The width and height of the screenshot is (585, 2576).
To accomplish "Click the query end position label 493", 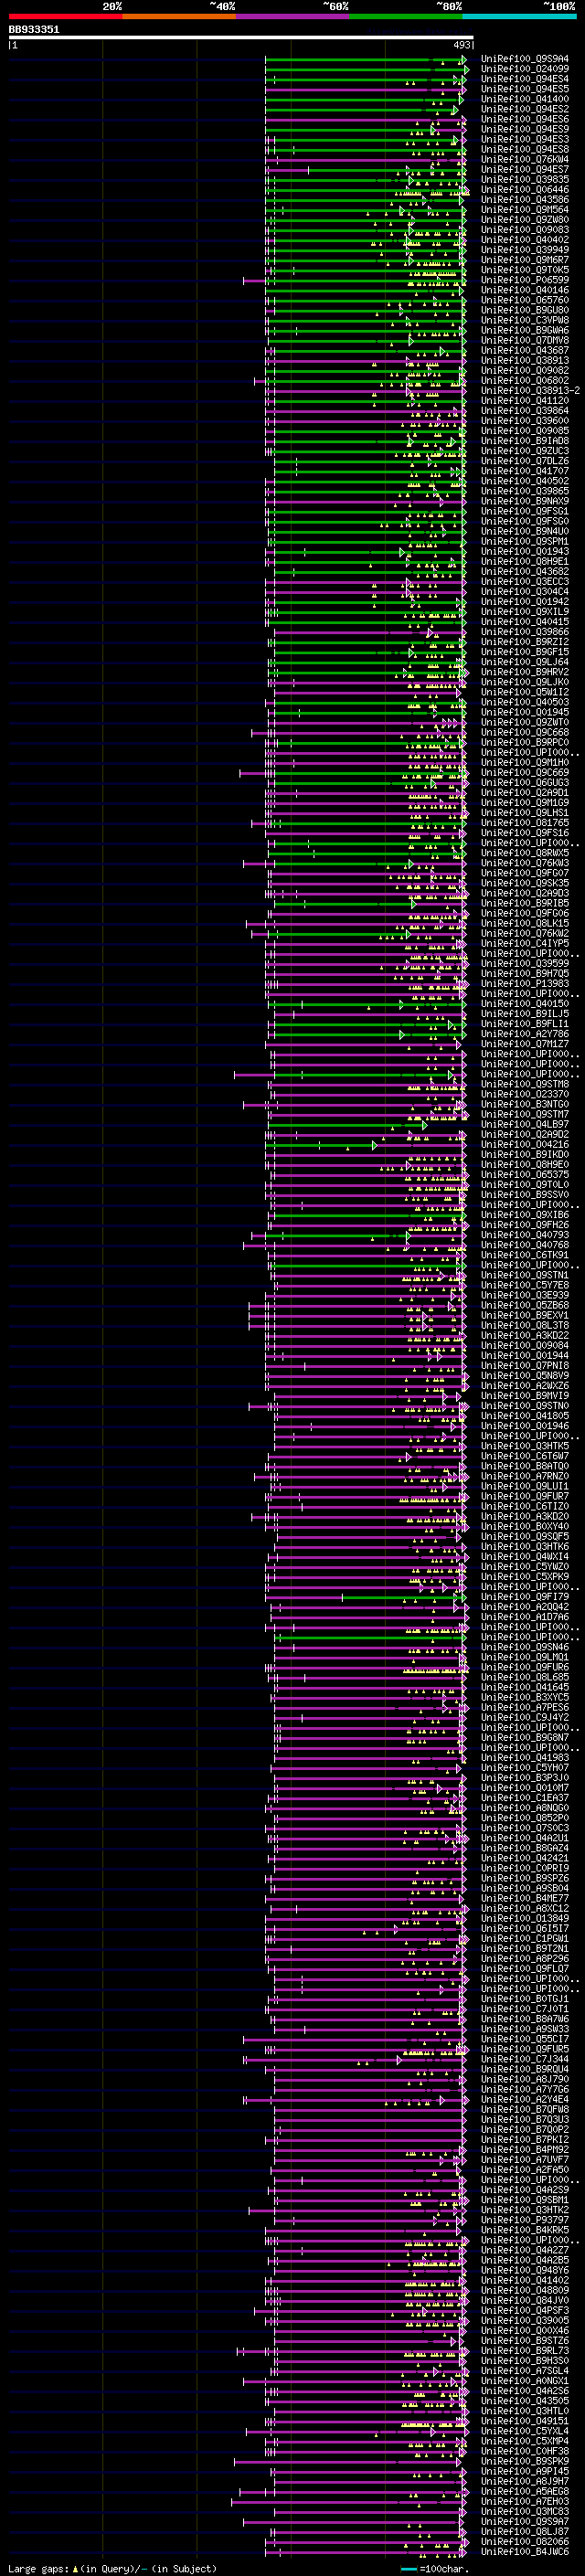I will coord(462,45).
